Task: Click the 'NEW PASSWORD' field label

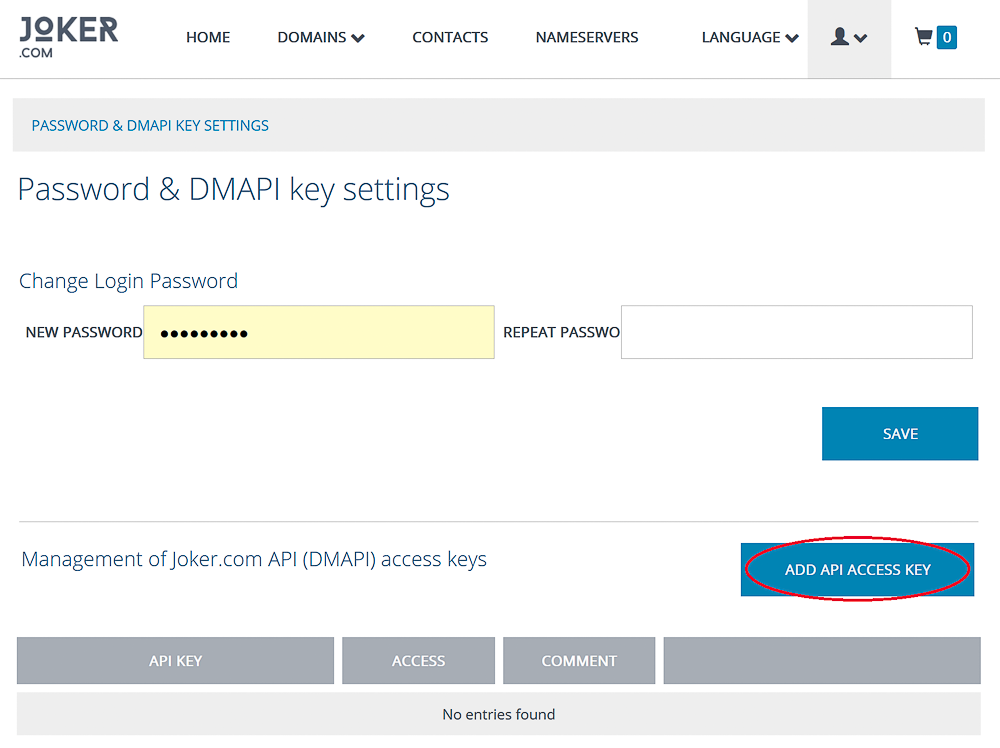Action: [x=84, y=332]
